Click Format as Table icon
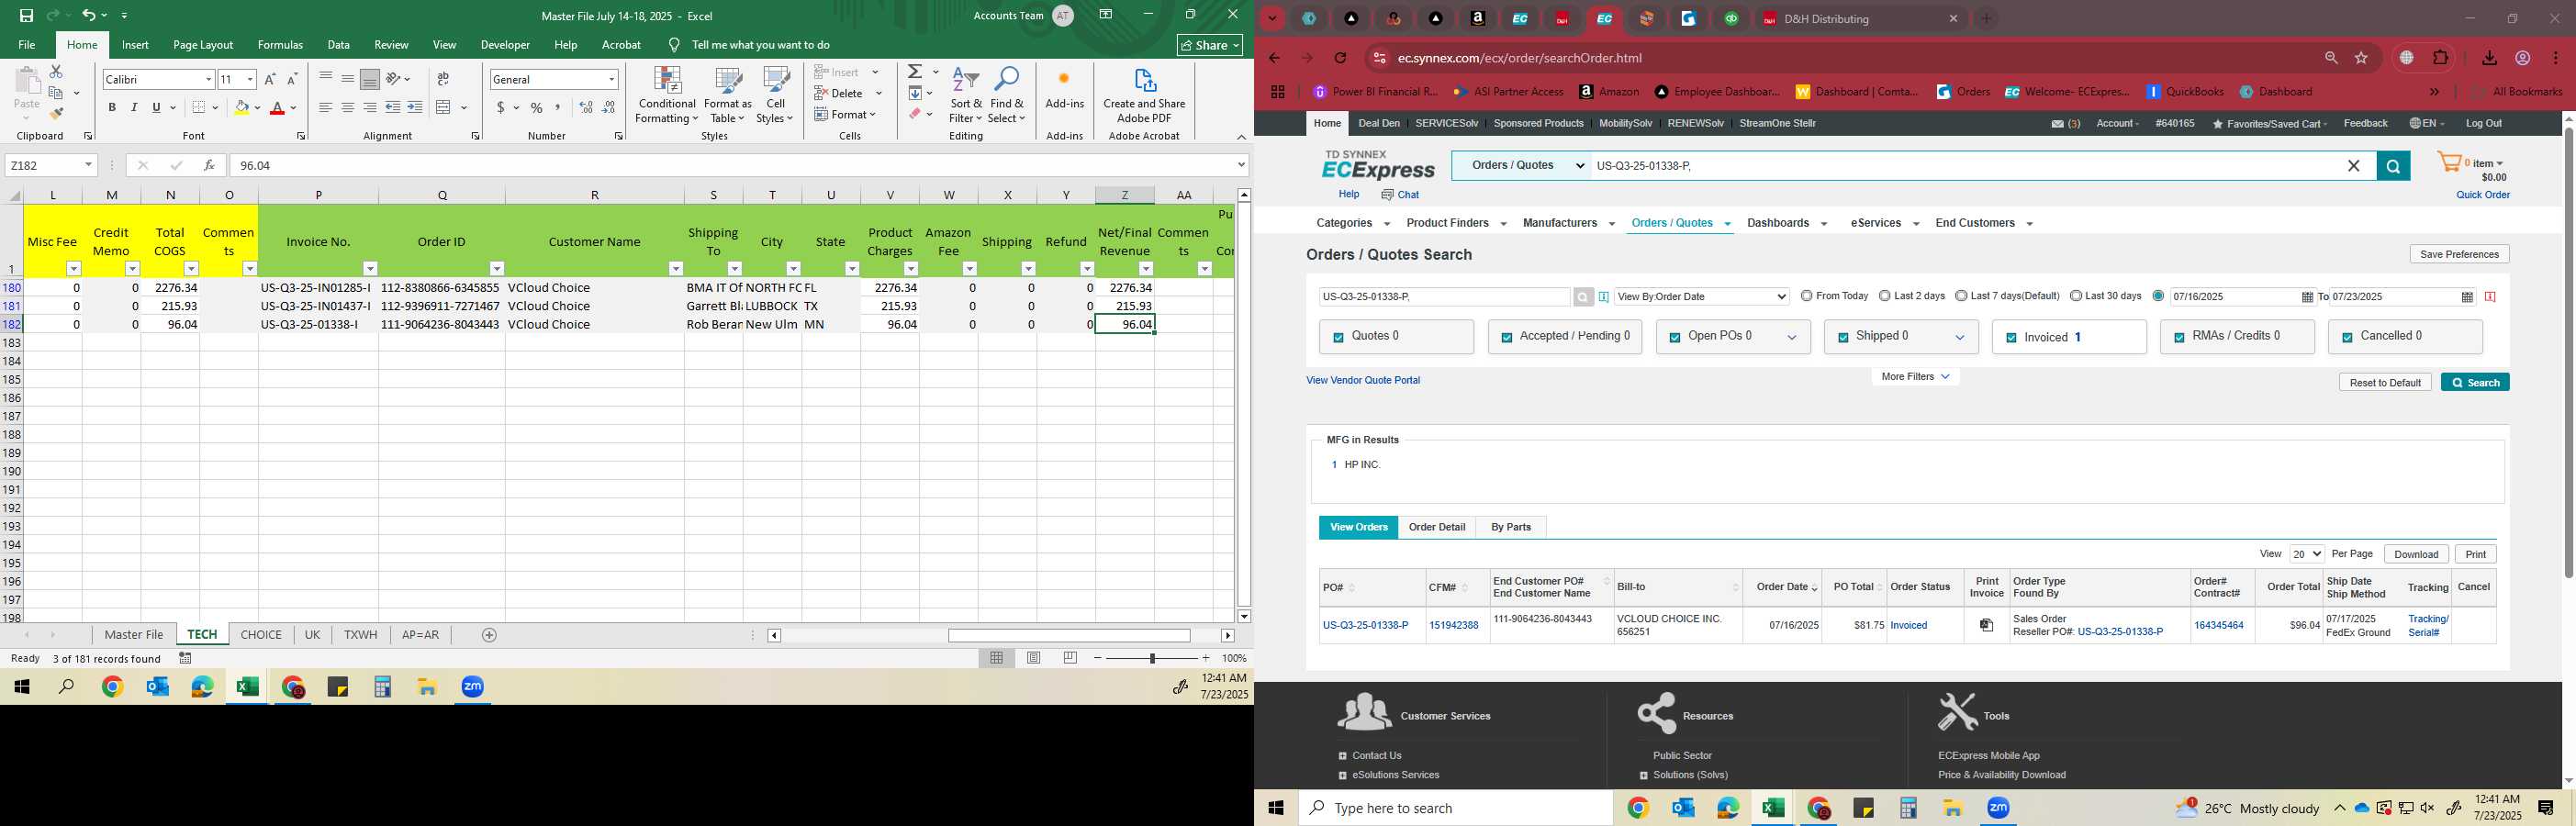Image resolution: width=2576 pixels, height=826 pixels. pos(727,96)
